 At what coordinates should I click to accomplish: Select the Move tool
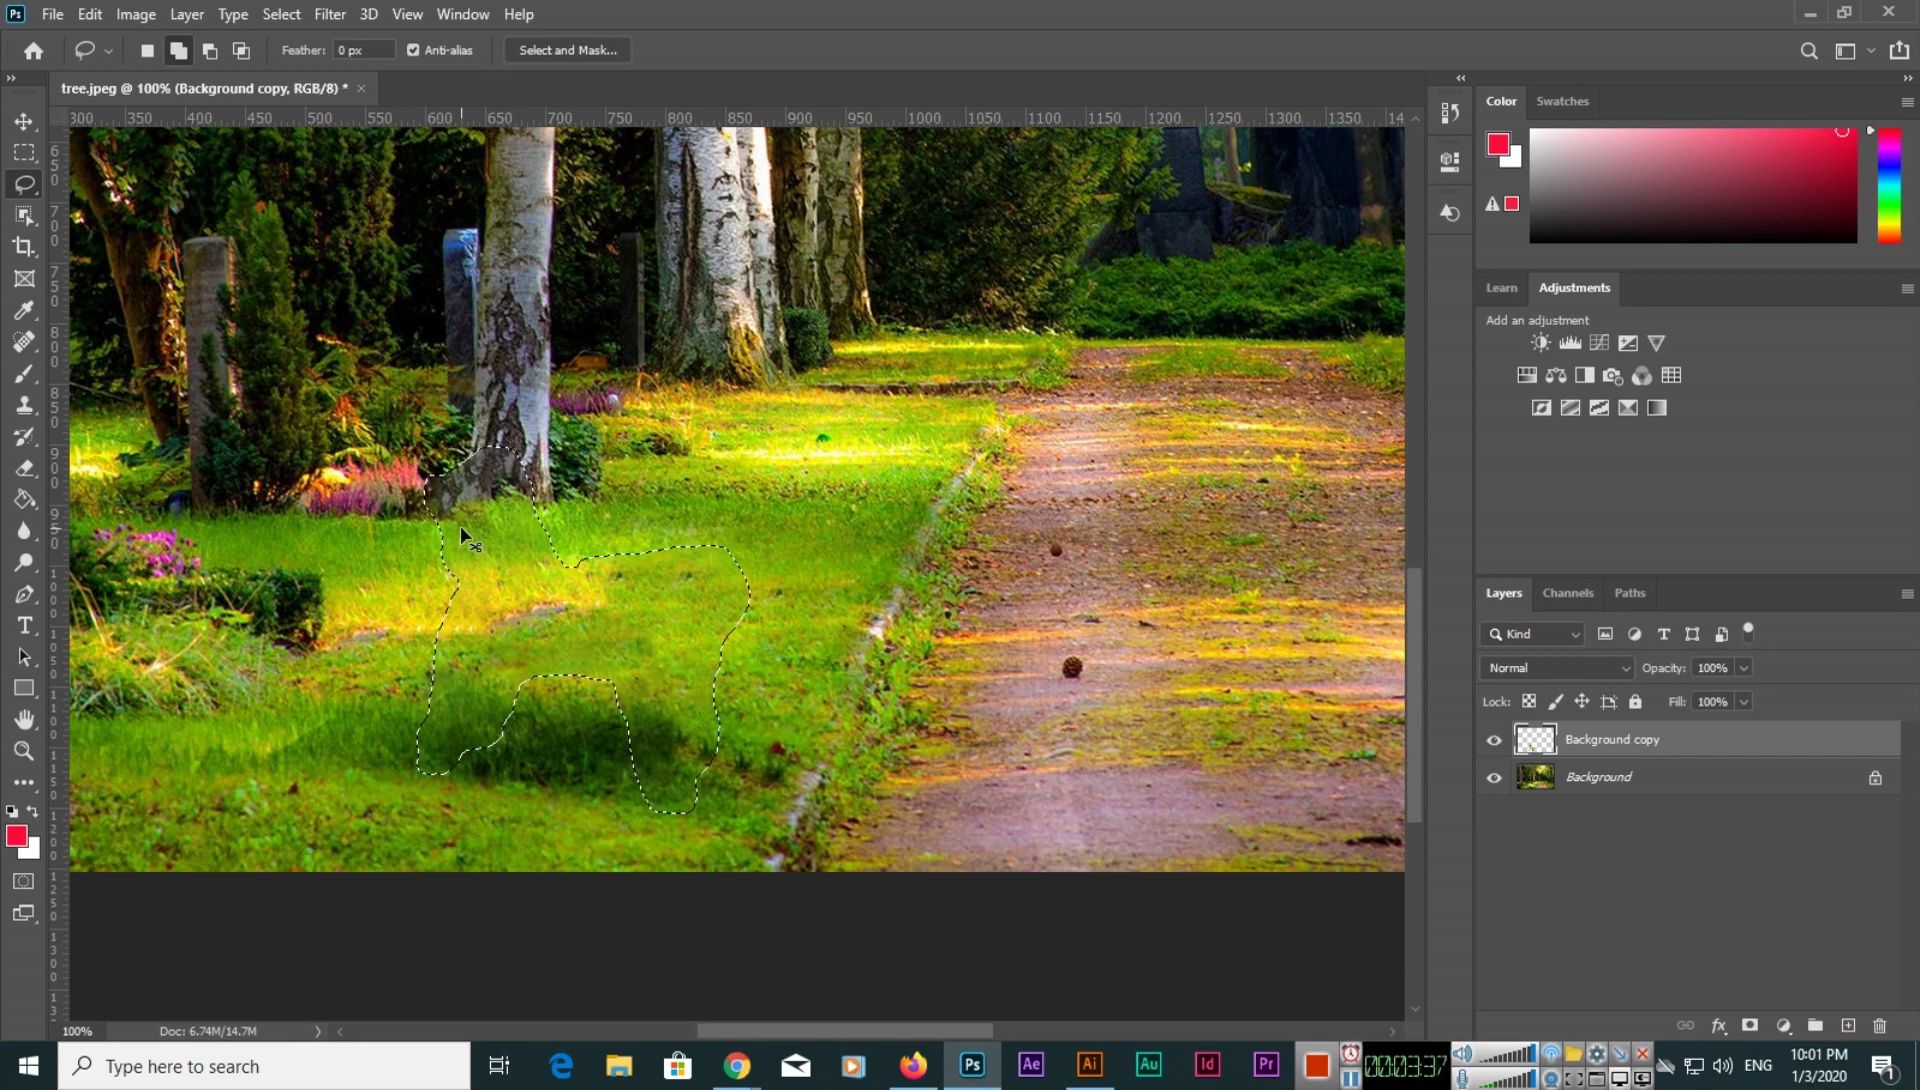(x=24, y=121)
